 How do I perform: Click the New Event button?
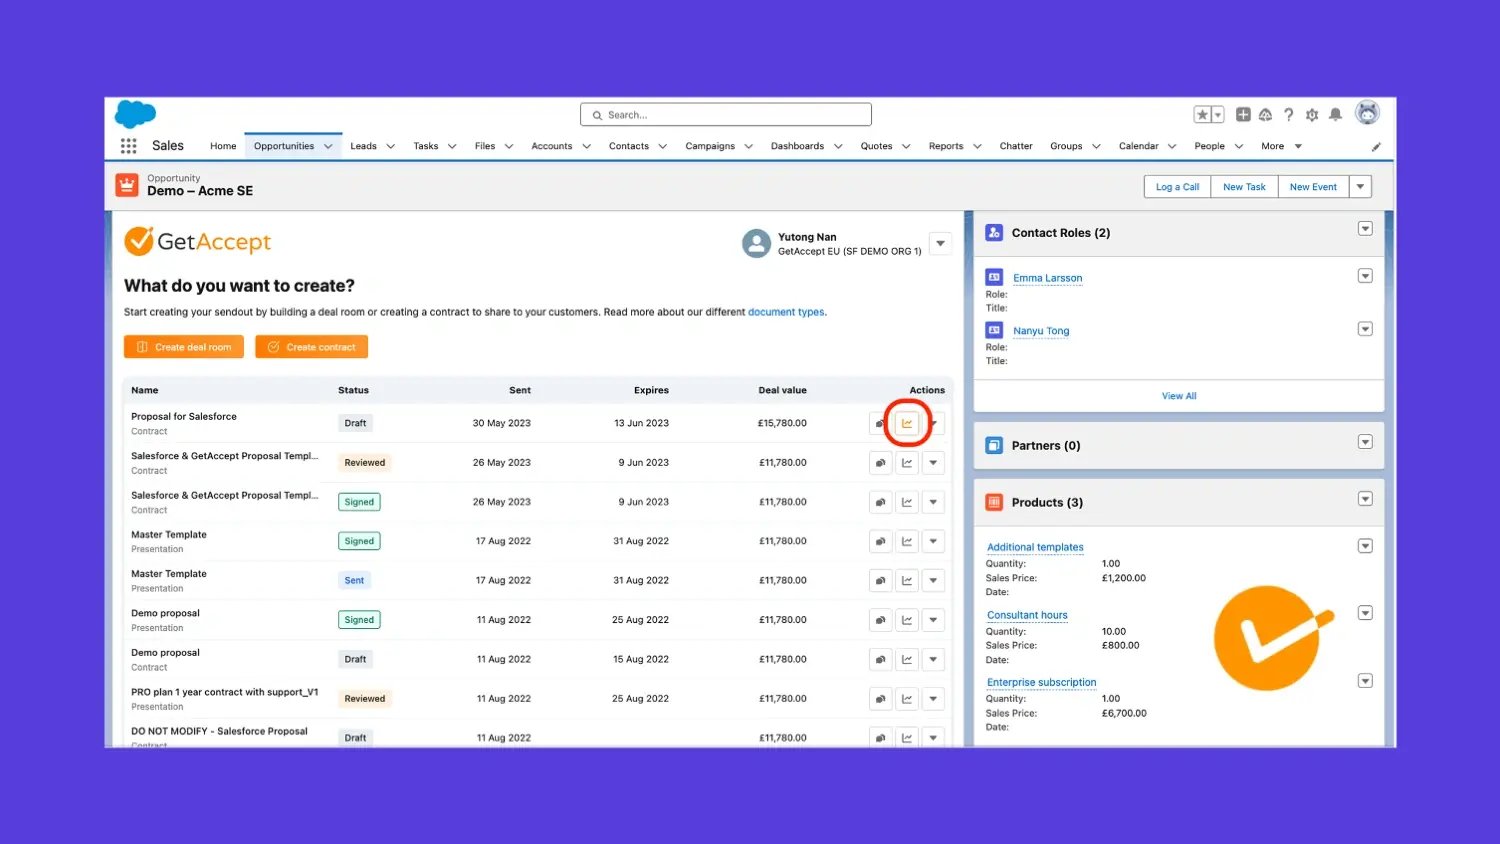click(1313, 187)
